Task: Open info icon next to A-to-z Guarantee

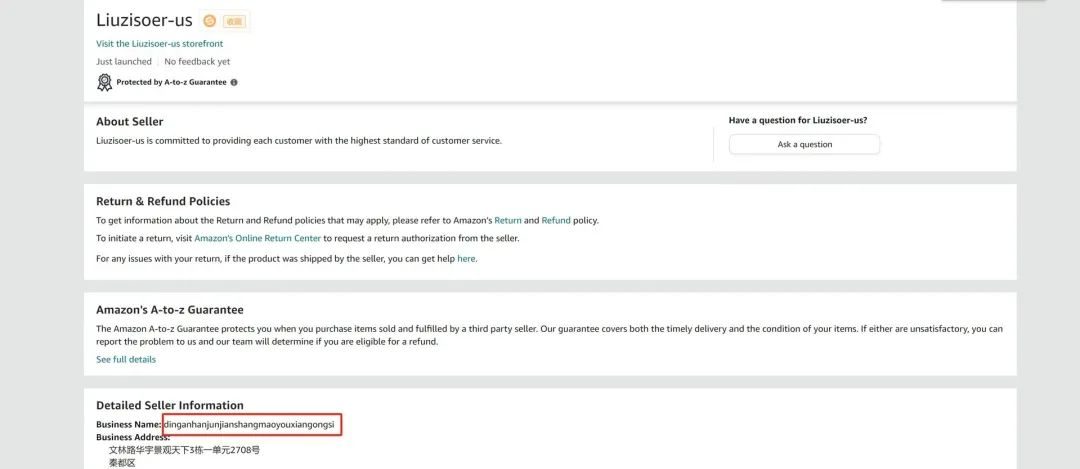Action: click(233, 83)
